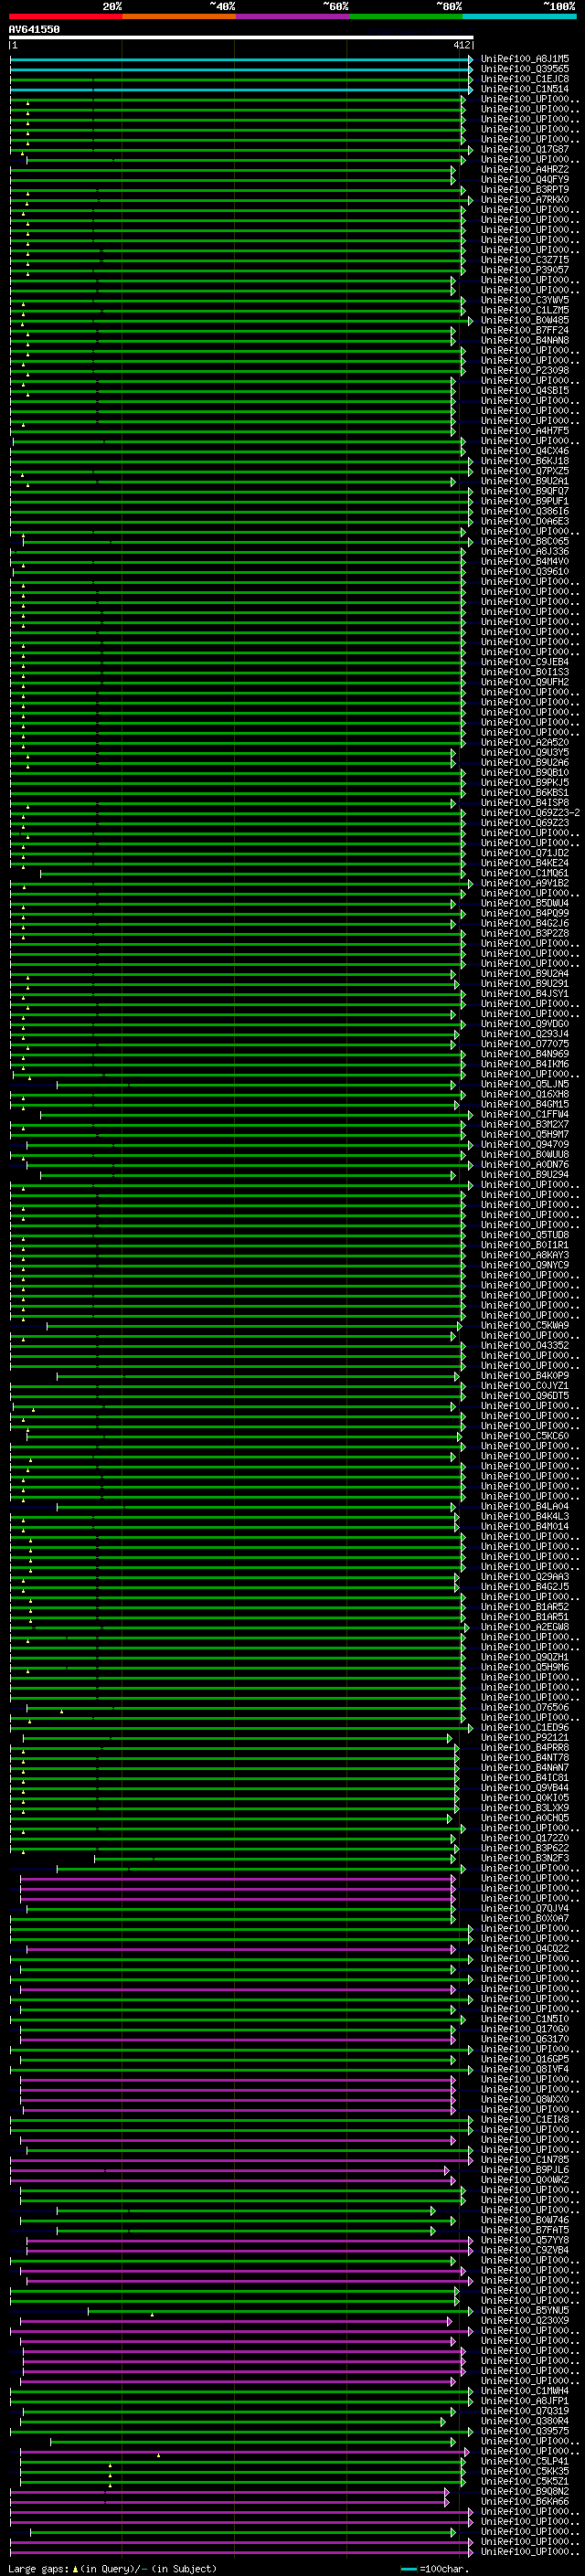Select the white query ruler bar

pyautogui.click(x=241, y=38)
